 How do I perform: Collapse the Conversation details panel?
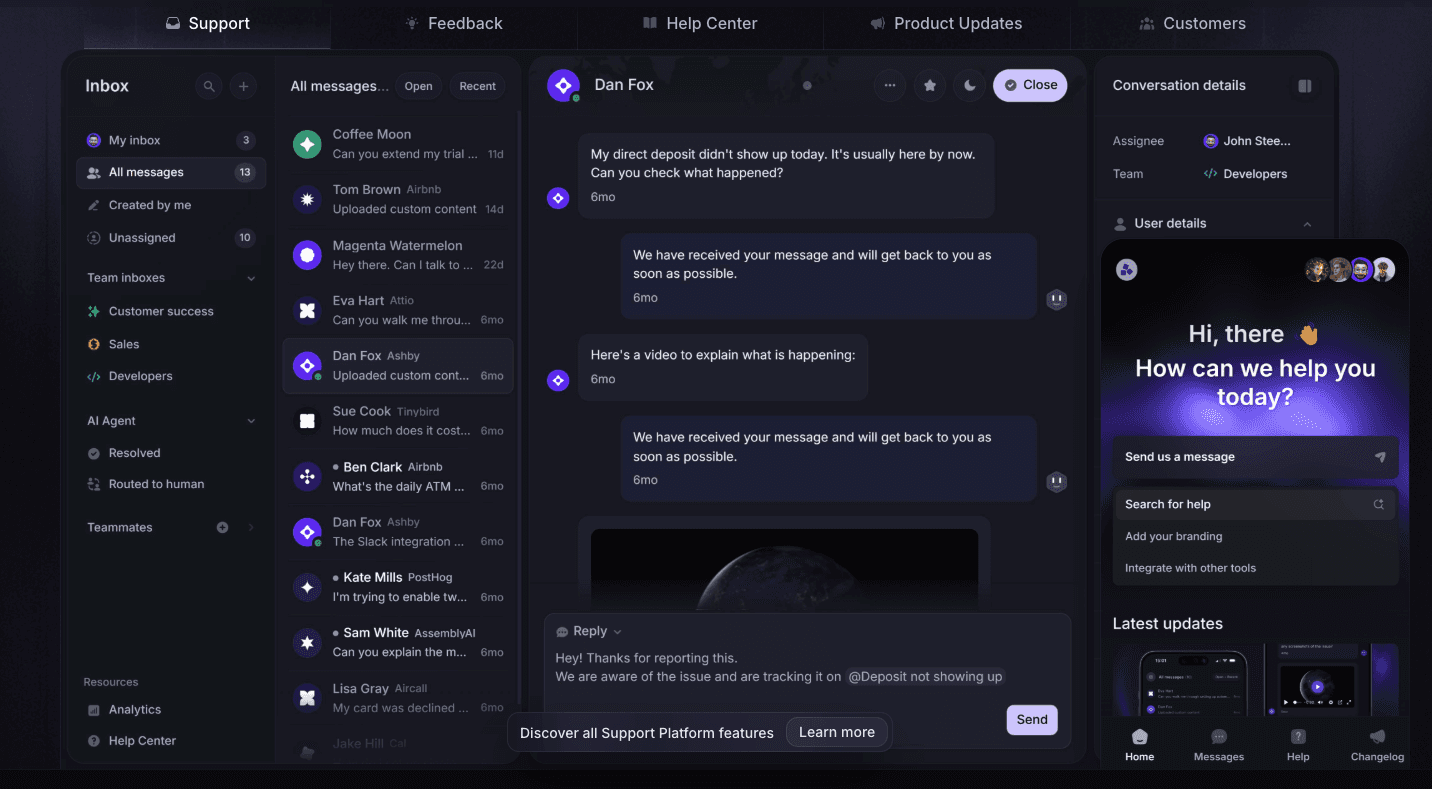tap(1305, 86)
